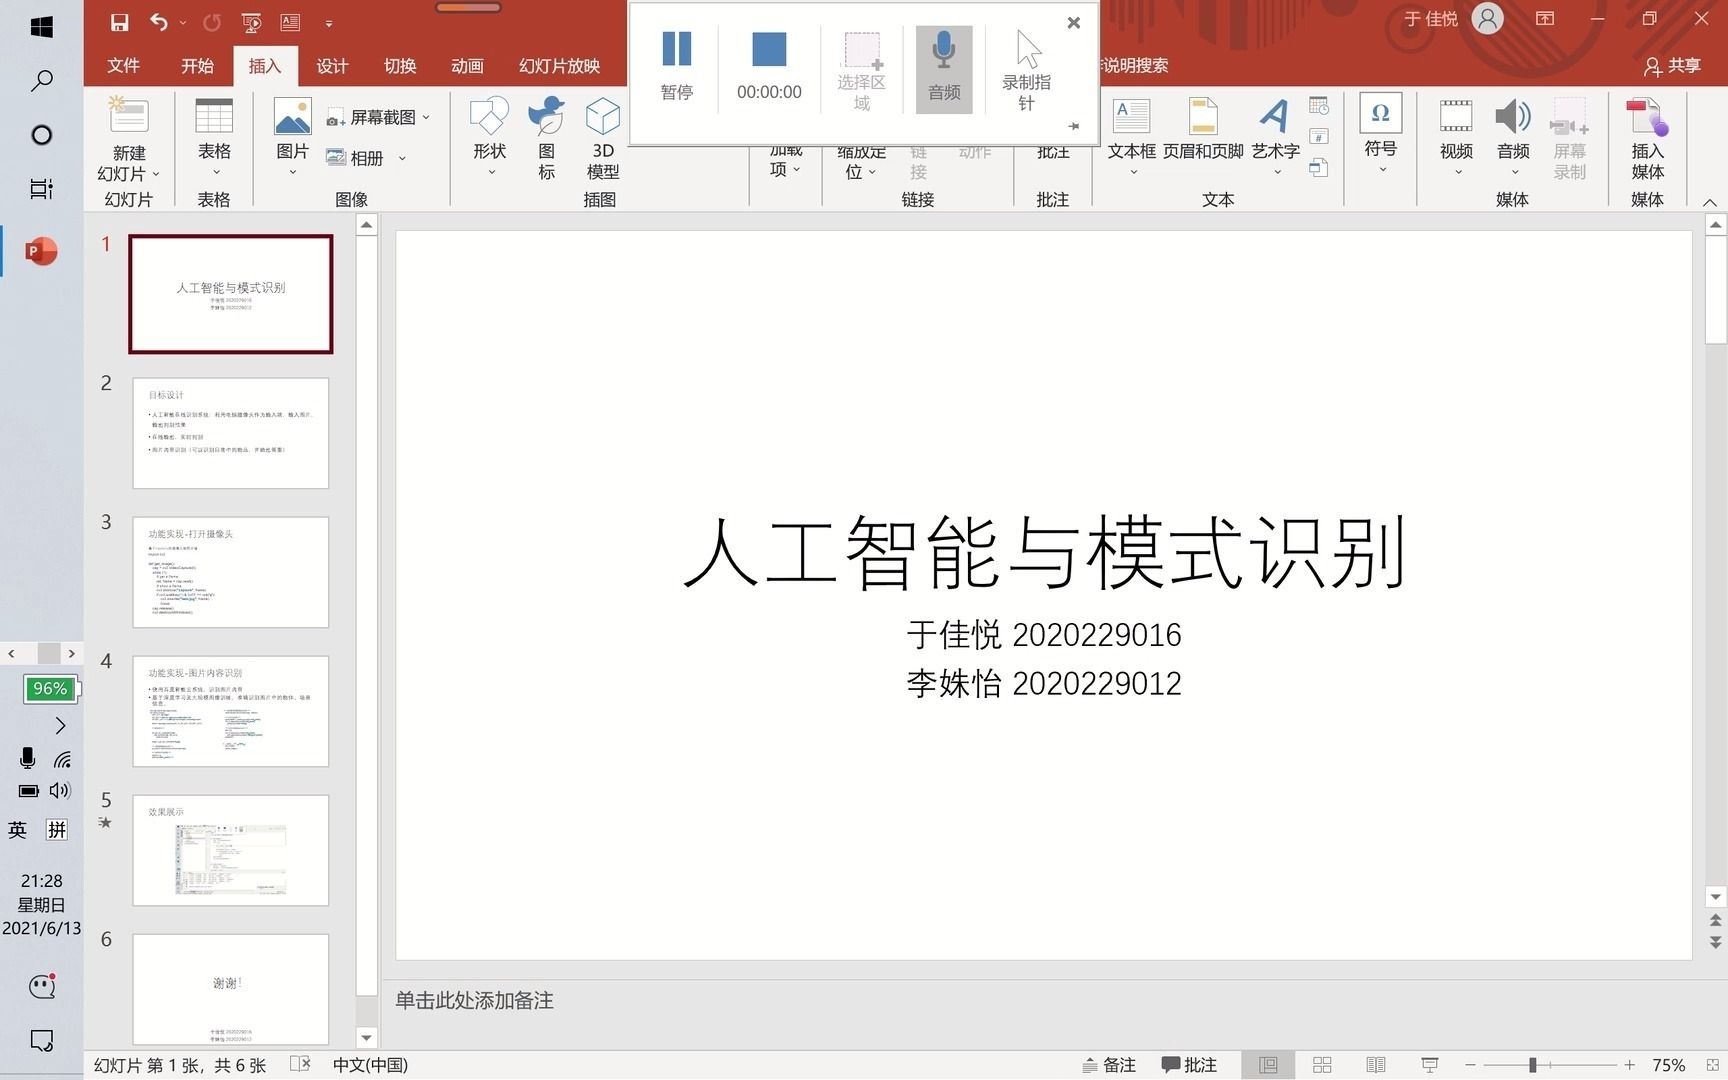Start a 屏幕录制 screen recording
This screenshot has width=1728, height=1080.
(1570, 138)
